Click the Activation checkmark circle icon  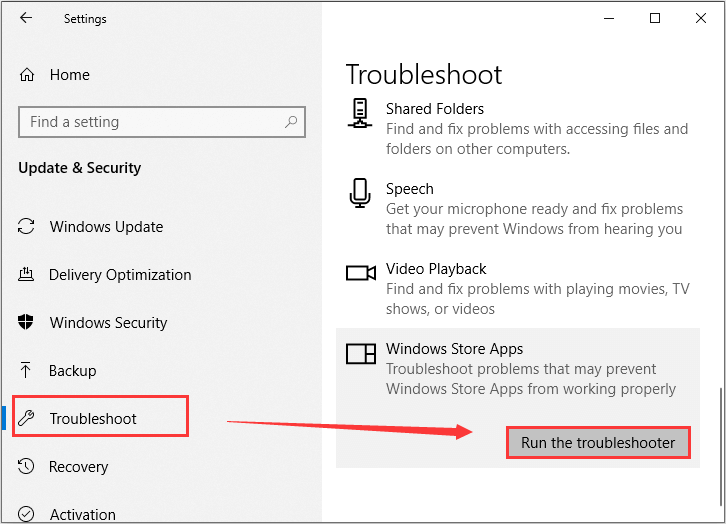point(26,514)
